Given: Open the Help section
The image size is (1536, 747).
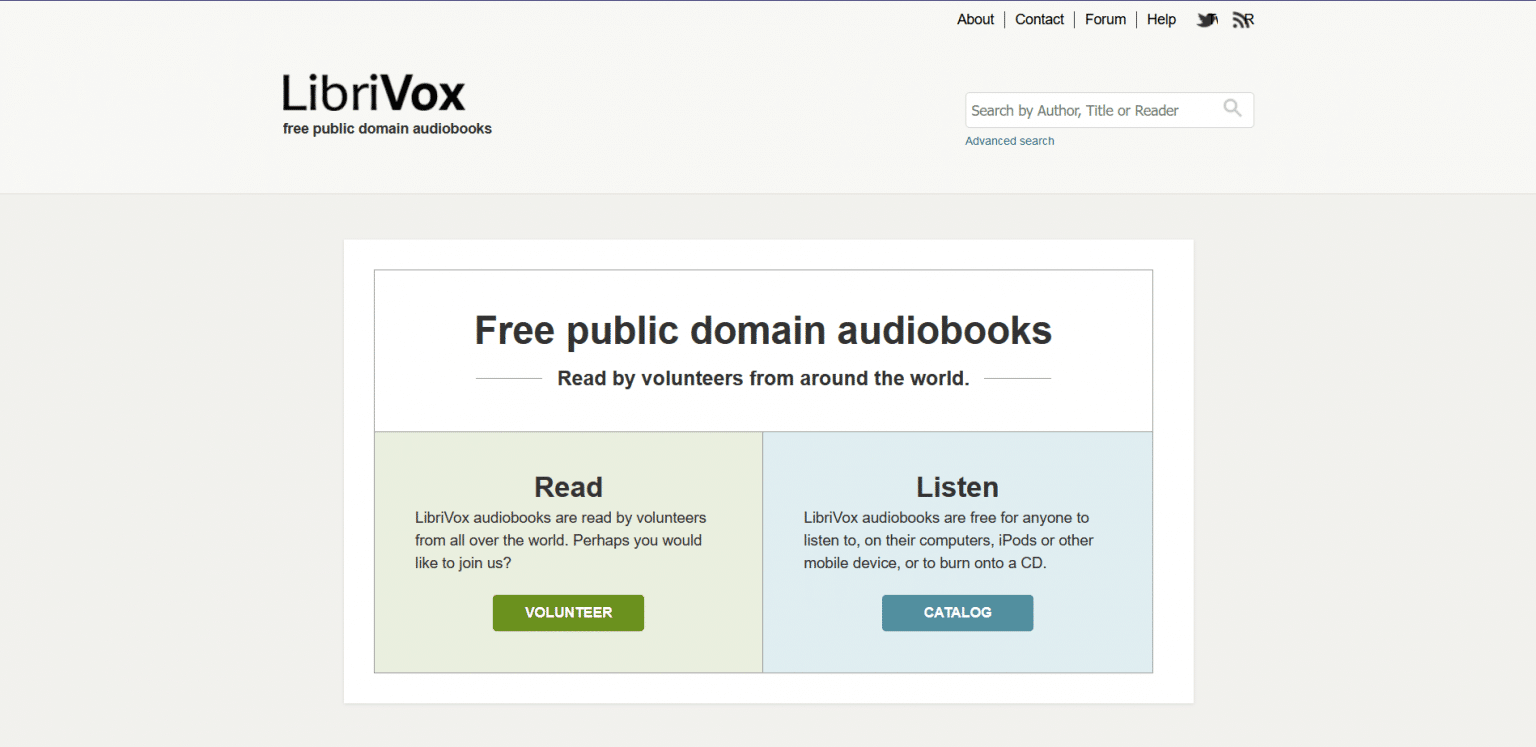Looking at the screenshot, I should click(x=1161, y=19).
